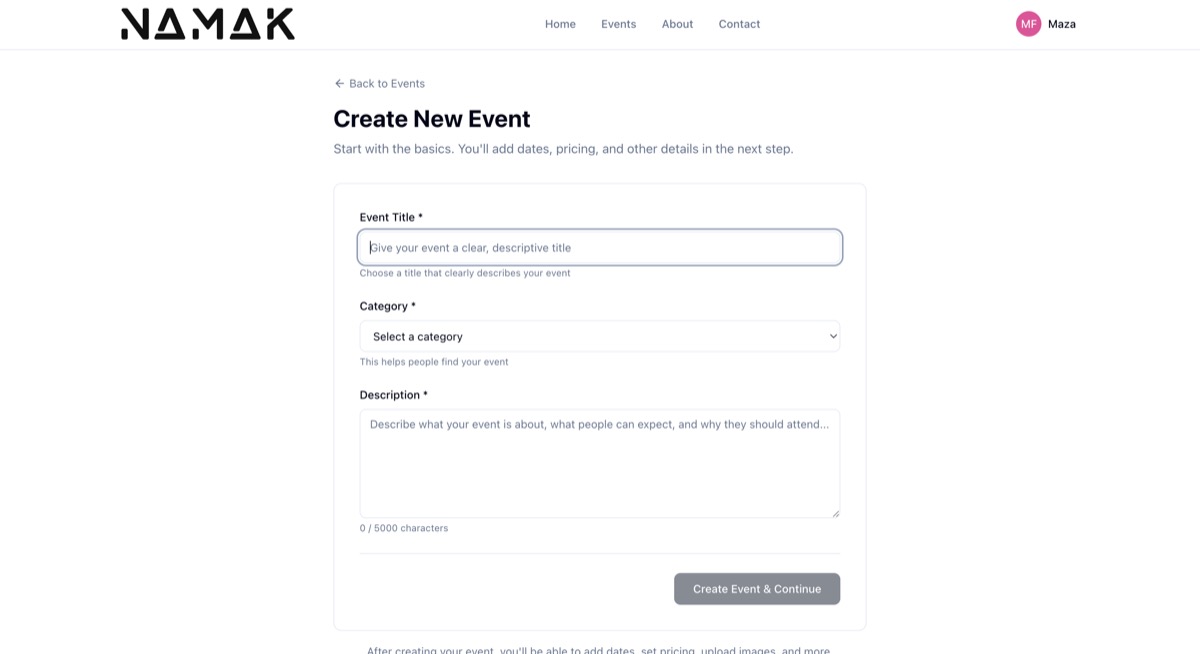This screenshot has height=654, width=1200.
Task: Click the Event Title label
Action: (x=391, y=217)
